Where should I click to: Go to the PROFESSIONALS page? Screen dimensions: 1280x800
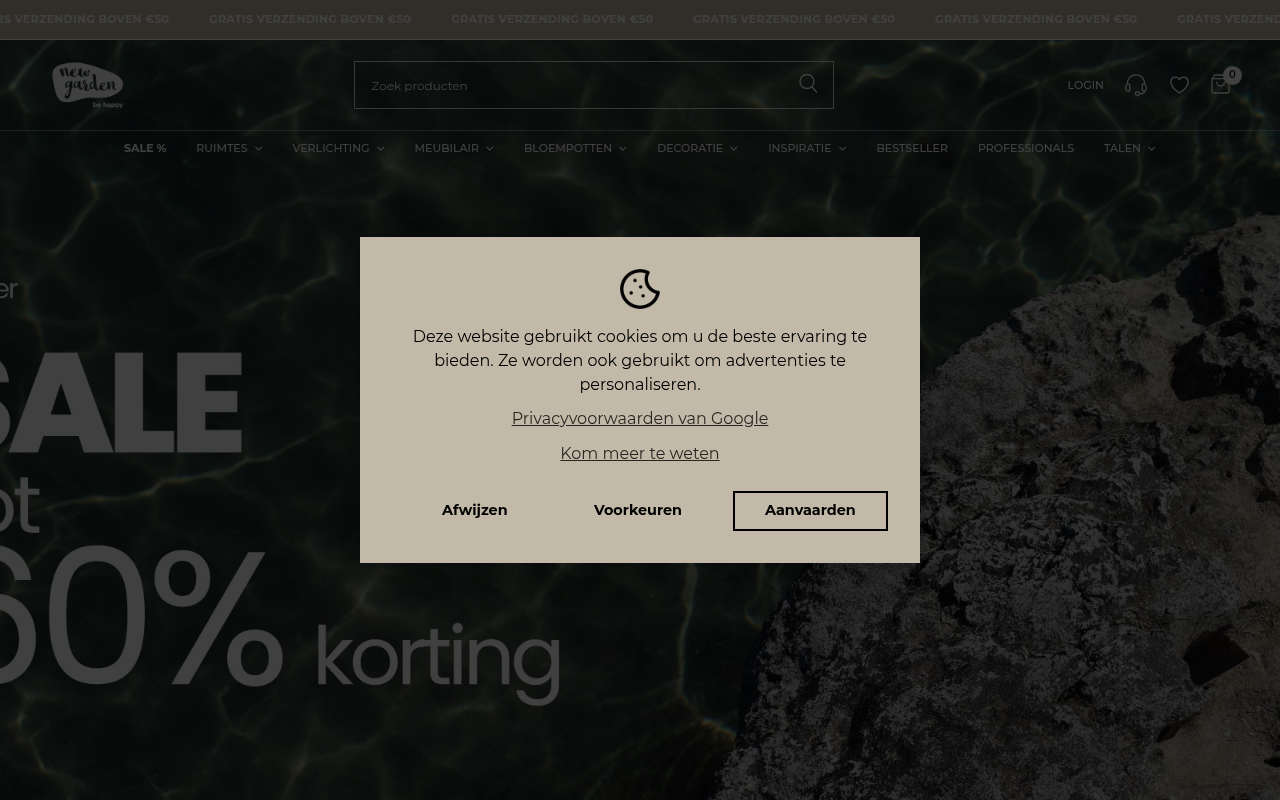coord(1025,148)
